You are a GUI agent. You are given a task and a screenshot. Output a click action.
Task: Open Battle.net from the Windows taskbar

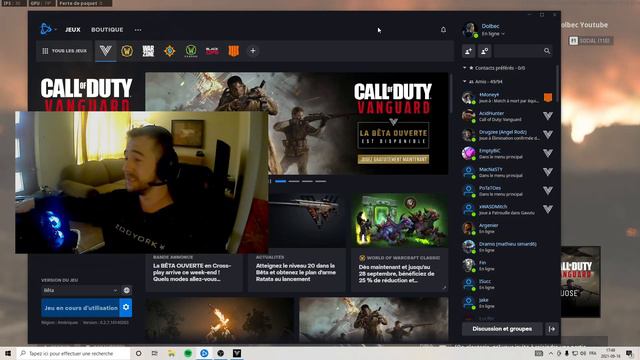tap(204, 353)
